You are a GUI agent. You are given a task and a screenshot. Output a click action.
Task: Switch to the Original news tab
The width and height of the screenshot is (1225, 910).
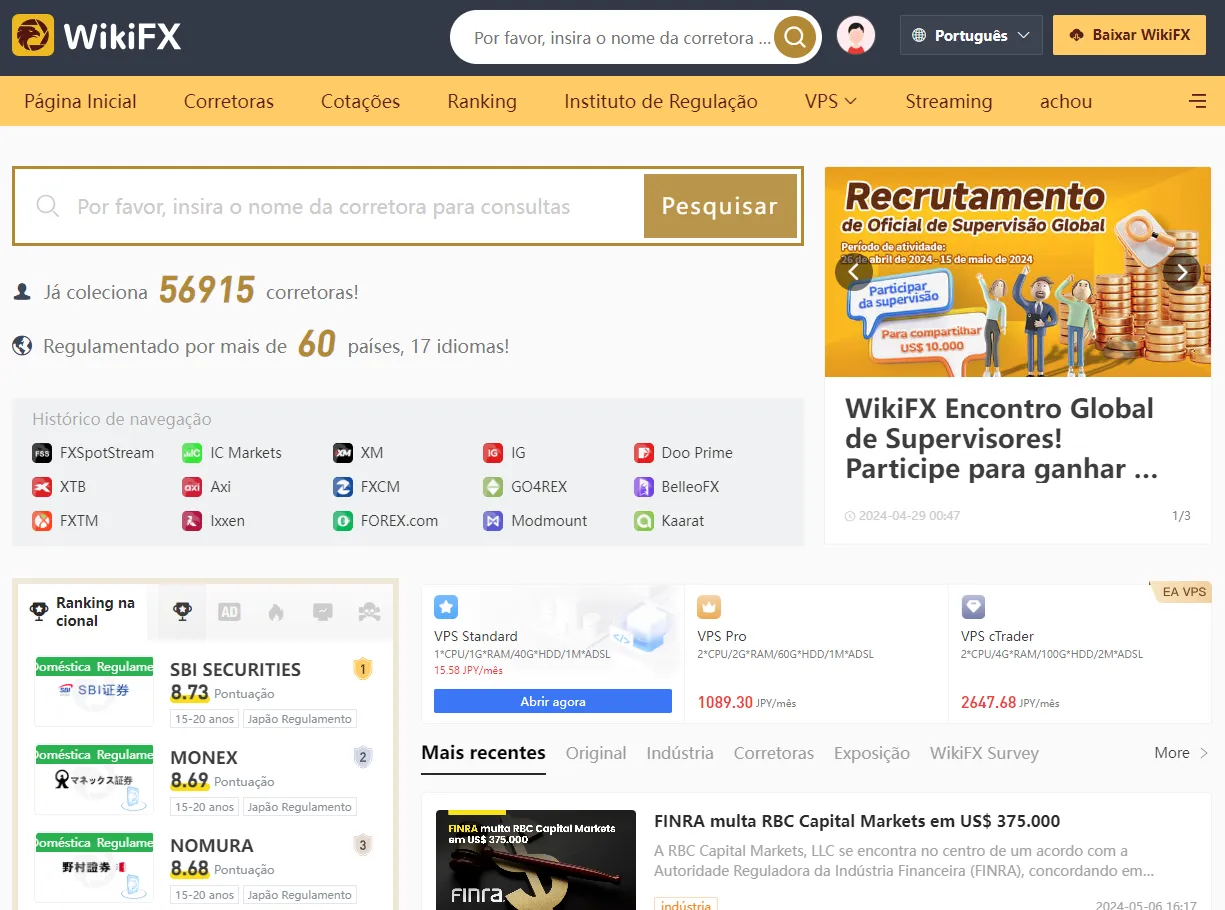click(596, 753)
